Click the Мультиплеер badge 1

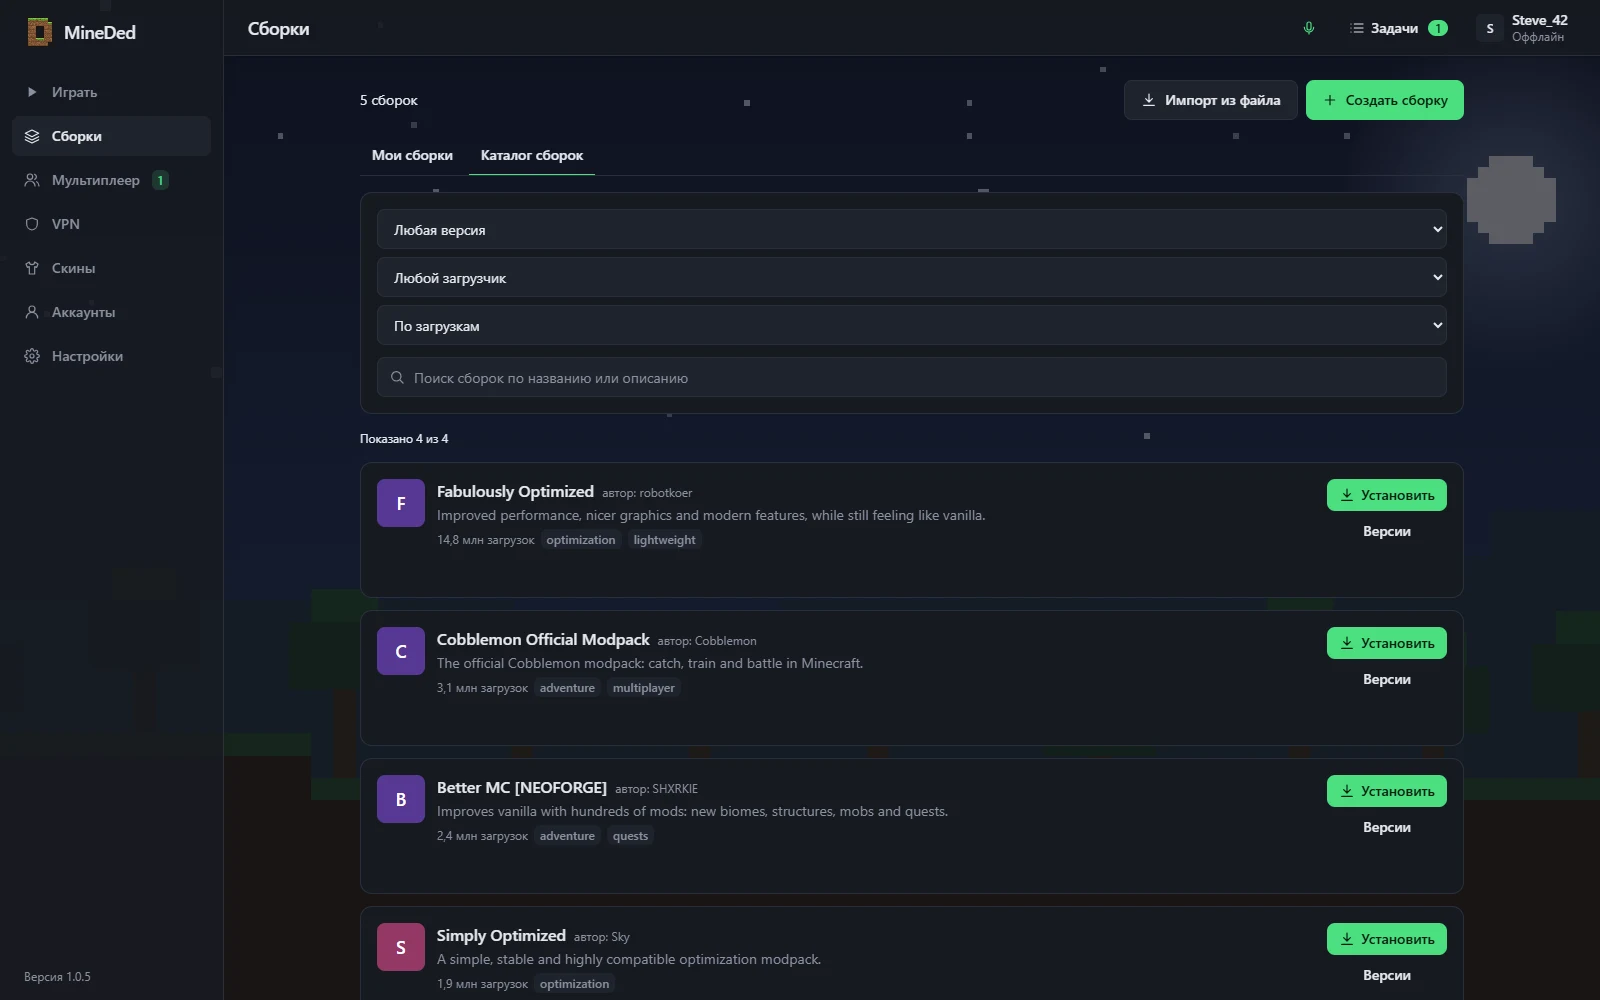click(x=160, y=180)
